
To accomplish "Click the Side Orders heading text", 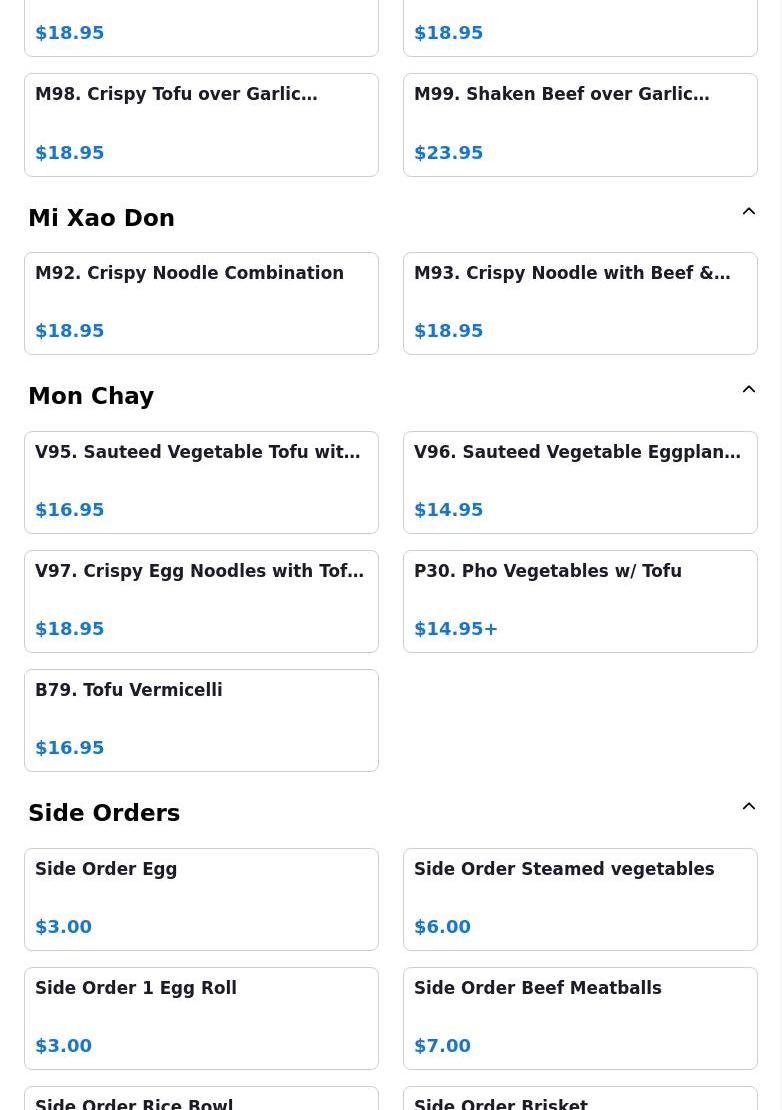I will (x=104, y=813).
